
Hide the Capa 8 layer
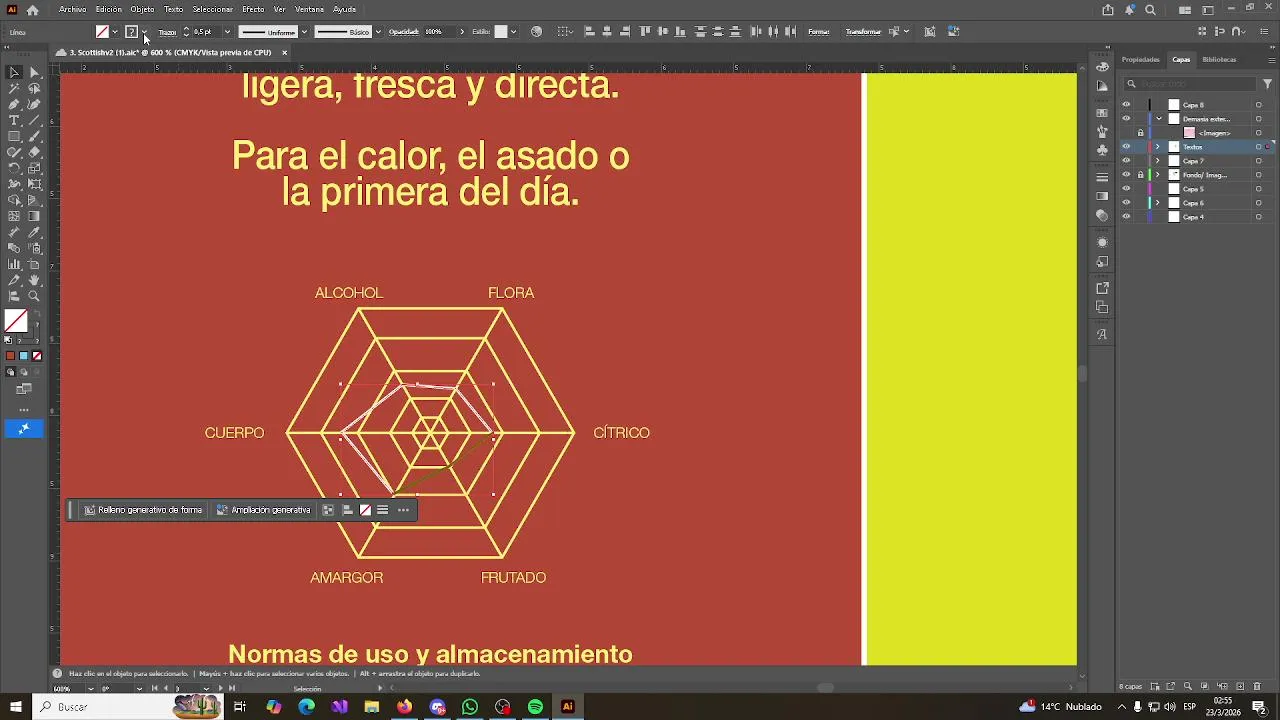coord(1126,105)
